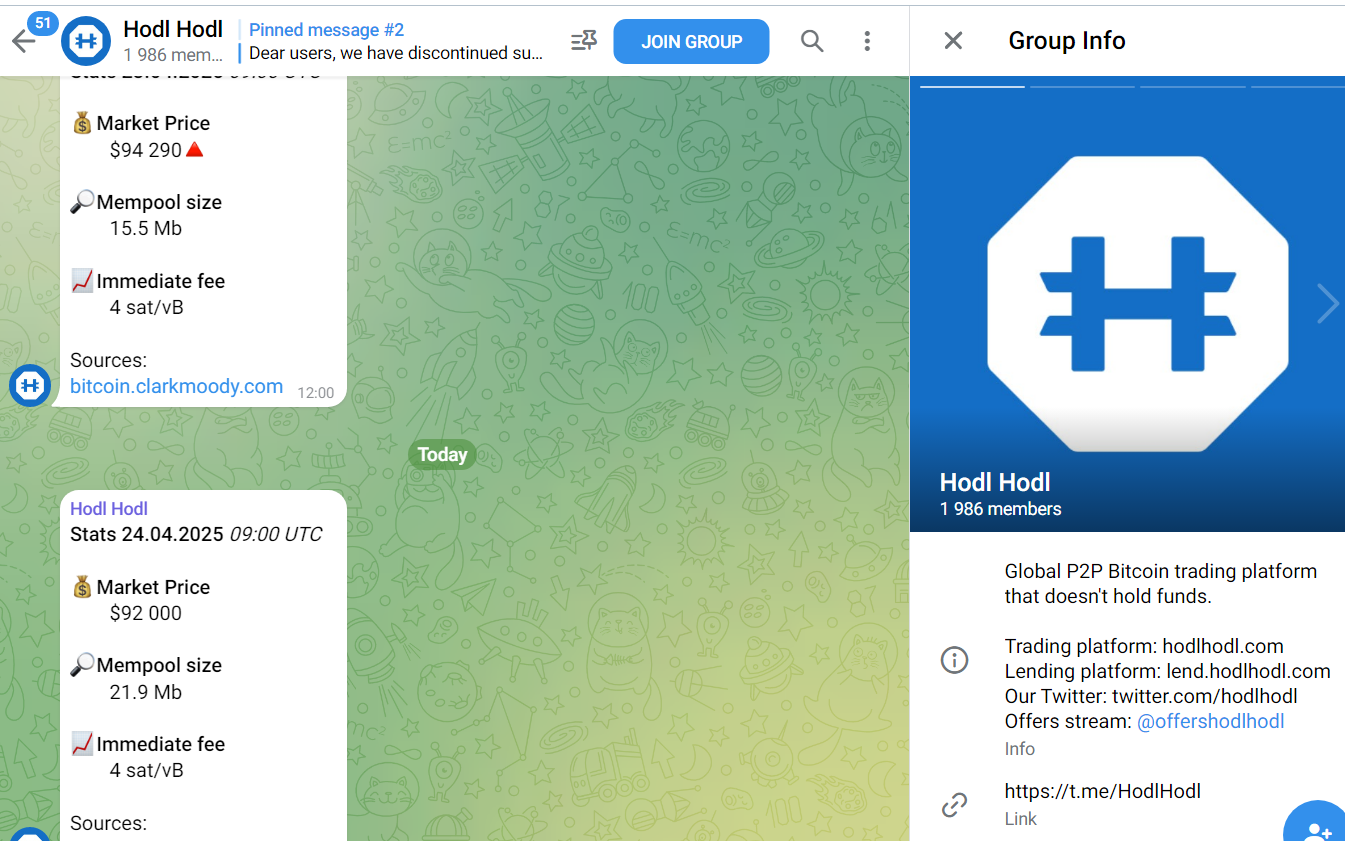Click the 21.9 Mb mempool size value
Screen dimensions: 1345x841
146,692
